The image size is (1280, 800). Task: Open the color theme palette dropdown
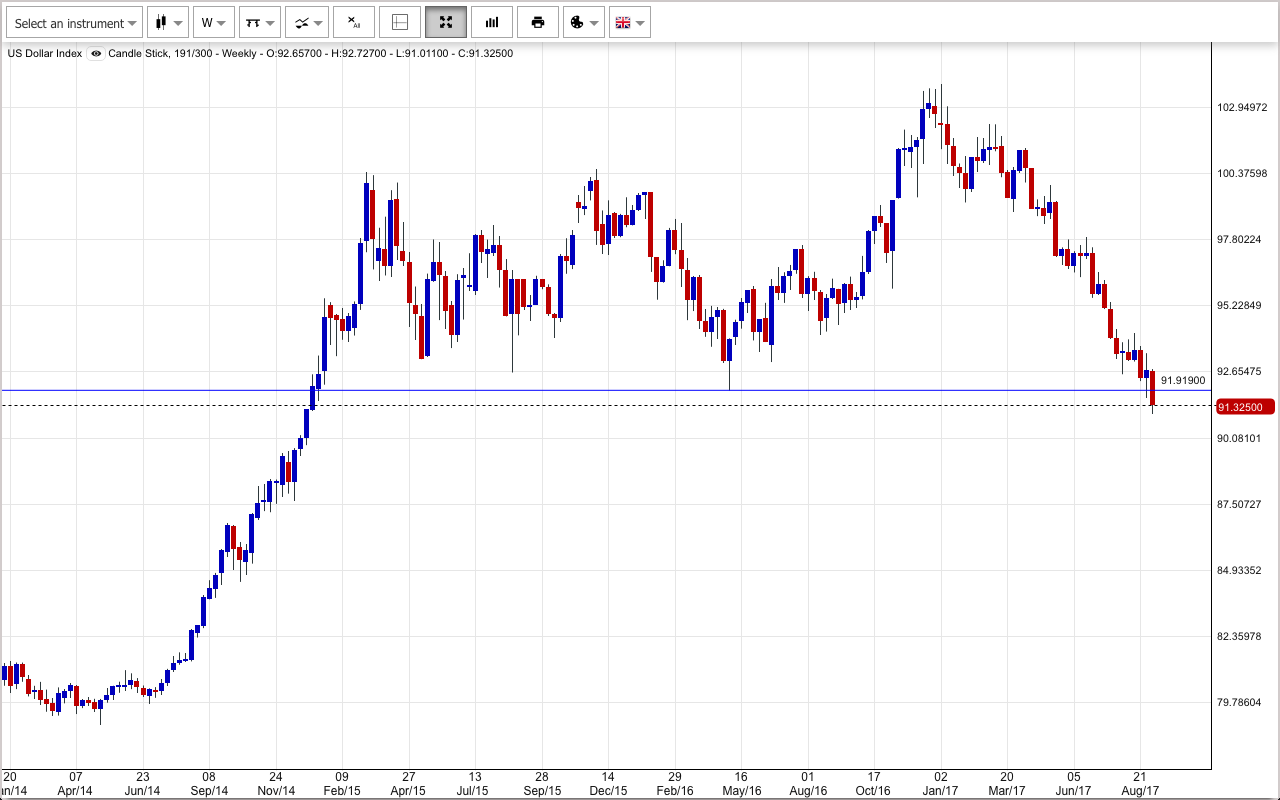click(x=584, y=23)
